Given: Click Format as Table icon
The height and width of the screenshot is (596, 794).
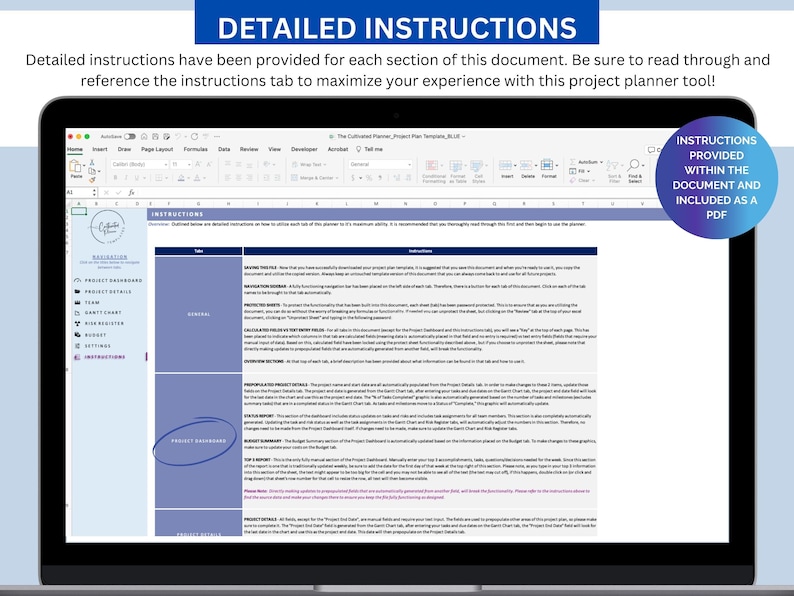Looking at the screenshot, I should tap(457, 172).
